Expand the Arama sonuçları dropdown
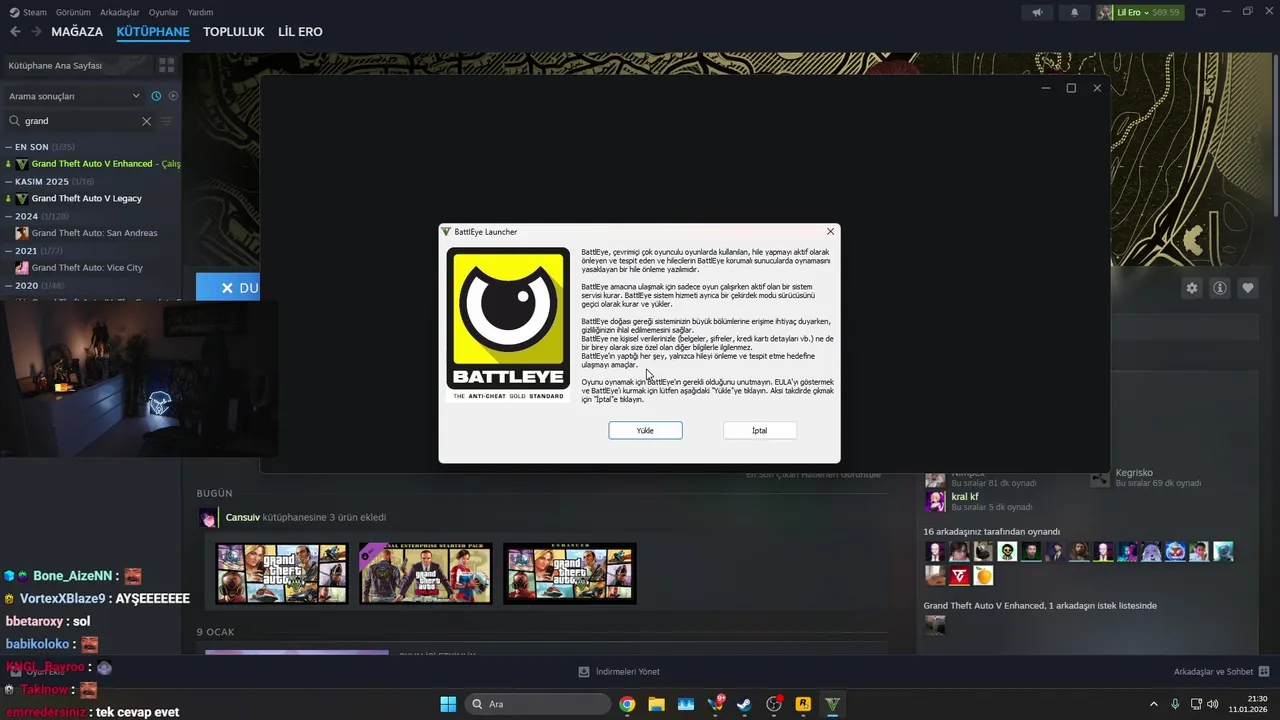The image size is (1280, 720). pyautogui.click(x=75, y=96)
